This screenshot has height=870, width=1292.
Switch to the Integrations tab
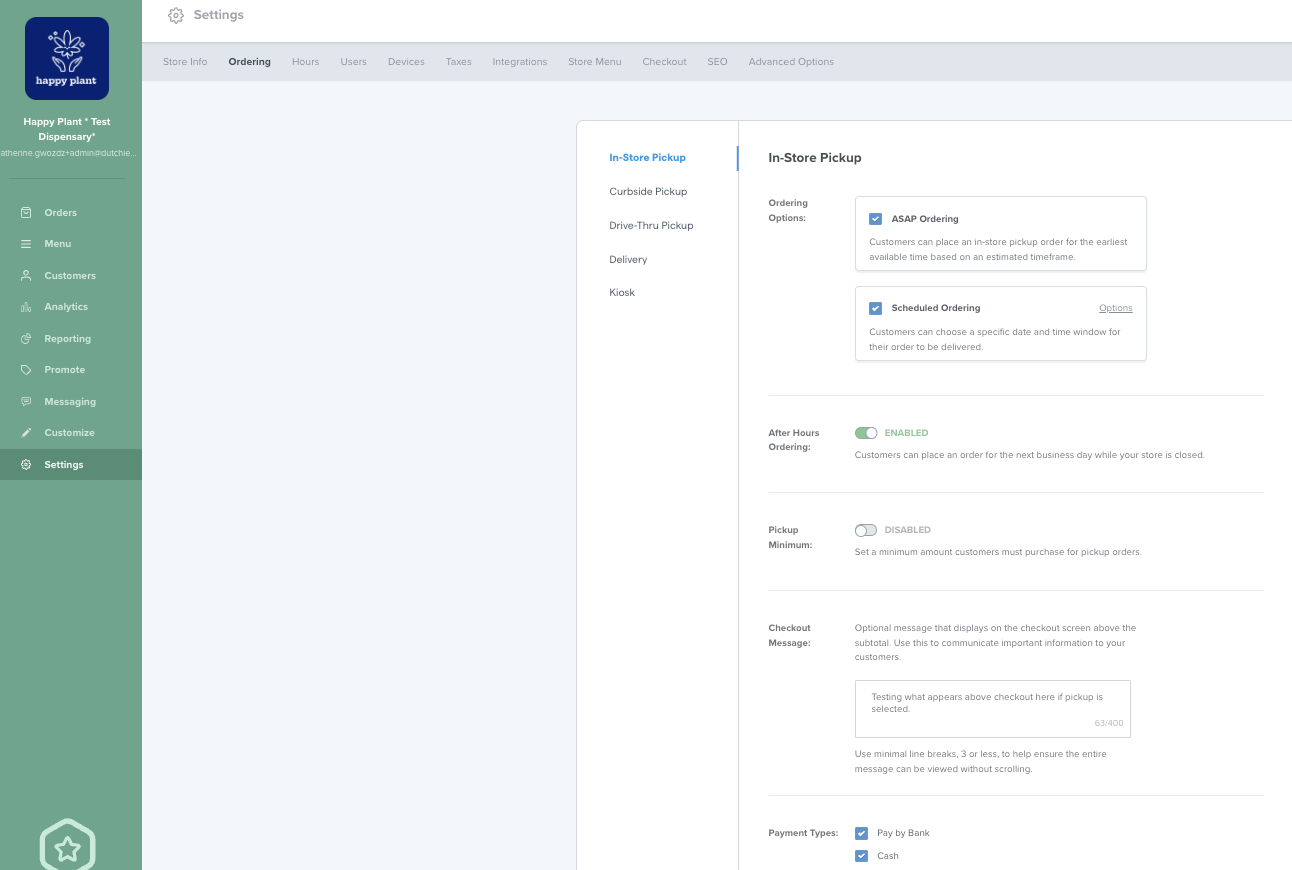[520, 62]
